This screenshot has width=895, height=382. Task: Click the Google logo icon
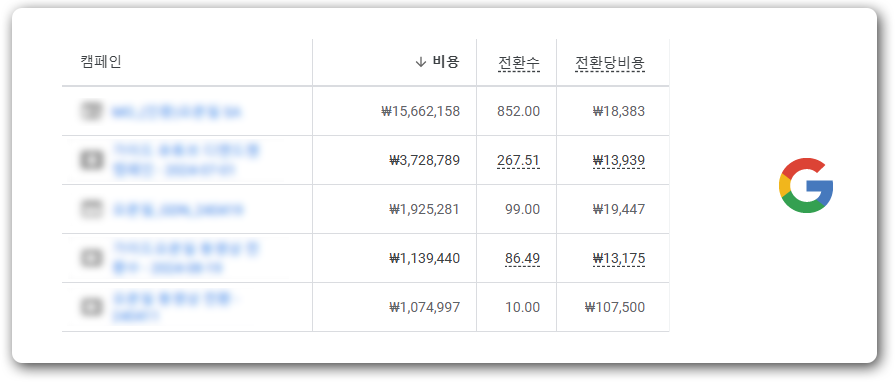point(805,186)
